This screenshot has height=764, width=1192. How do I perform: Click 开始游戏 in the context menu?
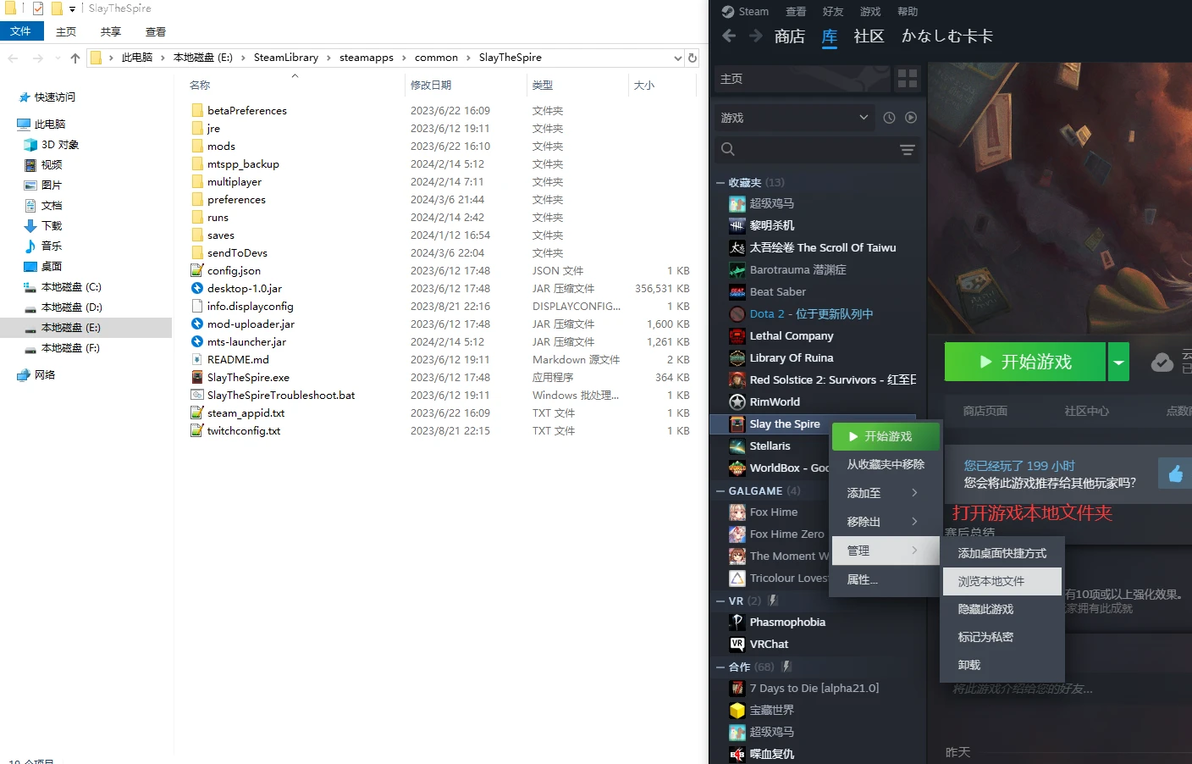coord(886,436)
